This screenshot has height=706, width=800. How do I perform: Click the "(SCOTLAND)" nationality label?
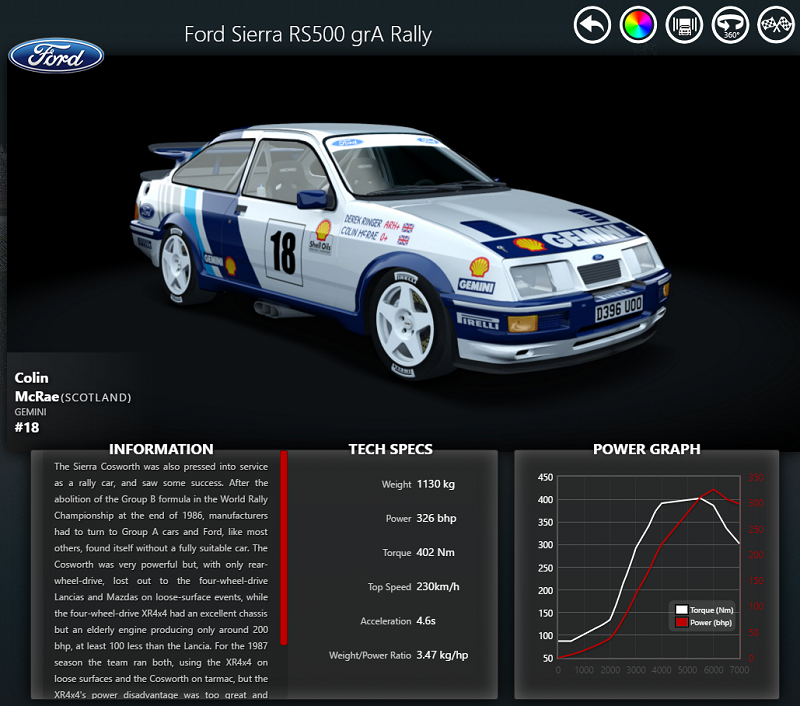96,397
